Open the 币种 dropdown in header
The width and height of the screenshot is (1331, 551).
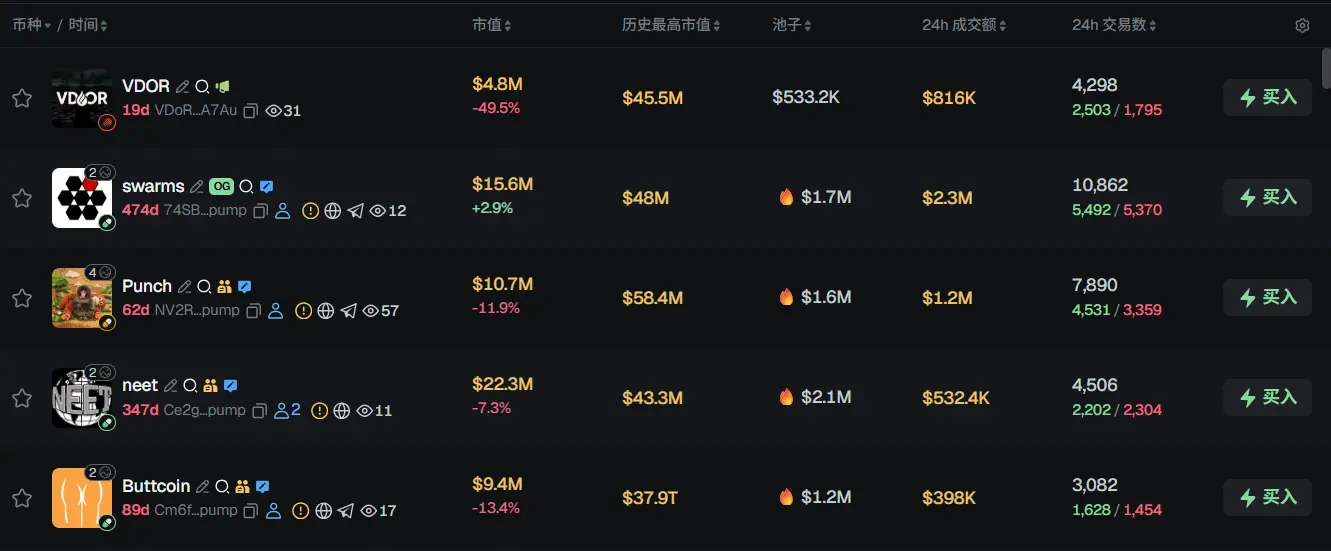click(x=32, y=25)
